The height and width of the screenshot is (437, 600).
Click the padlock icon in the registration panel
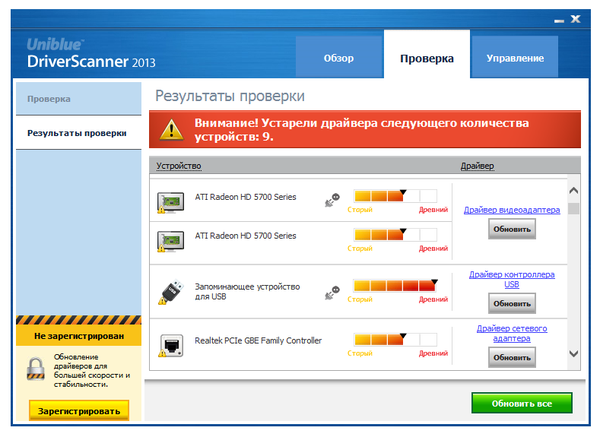click(x=36, y=369)
